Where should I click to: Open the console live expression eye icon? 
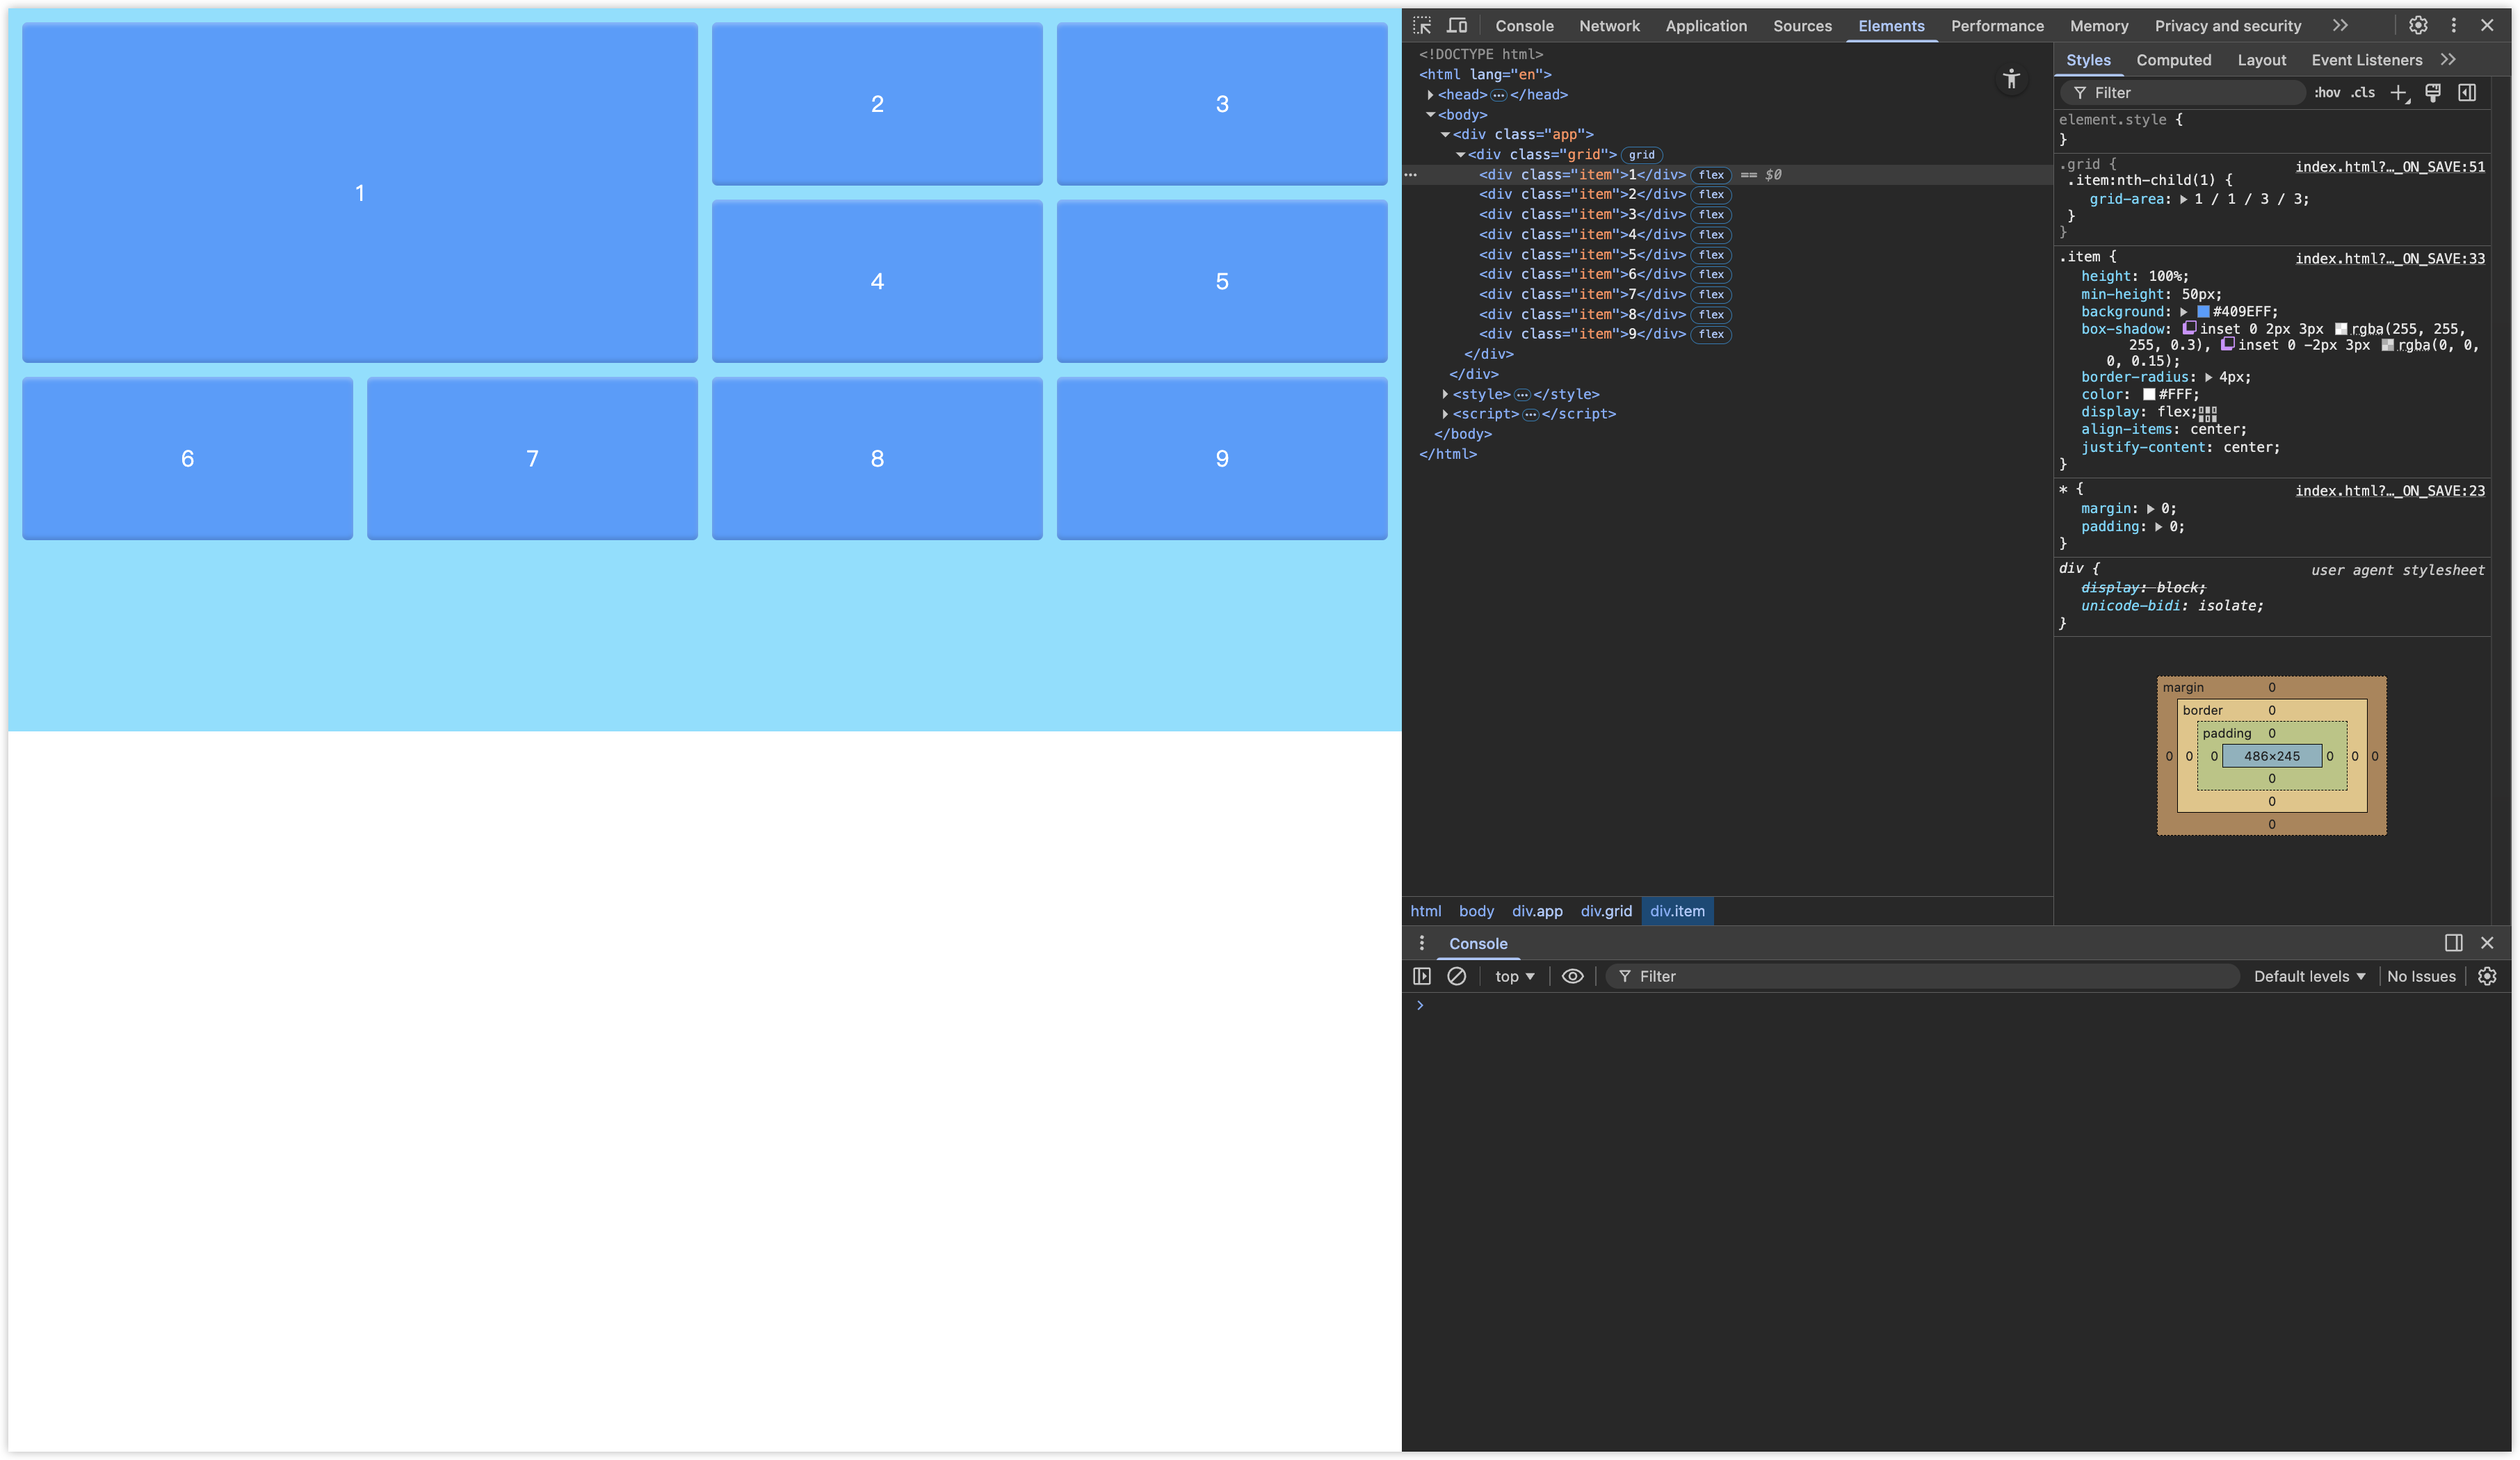click(1572, 976)
